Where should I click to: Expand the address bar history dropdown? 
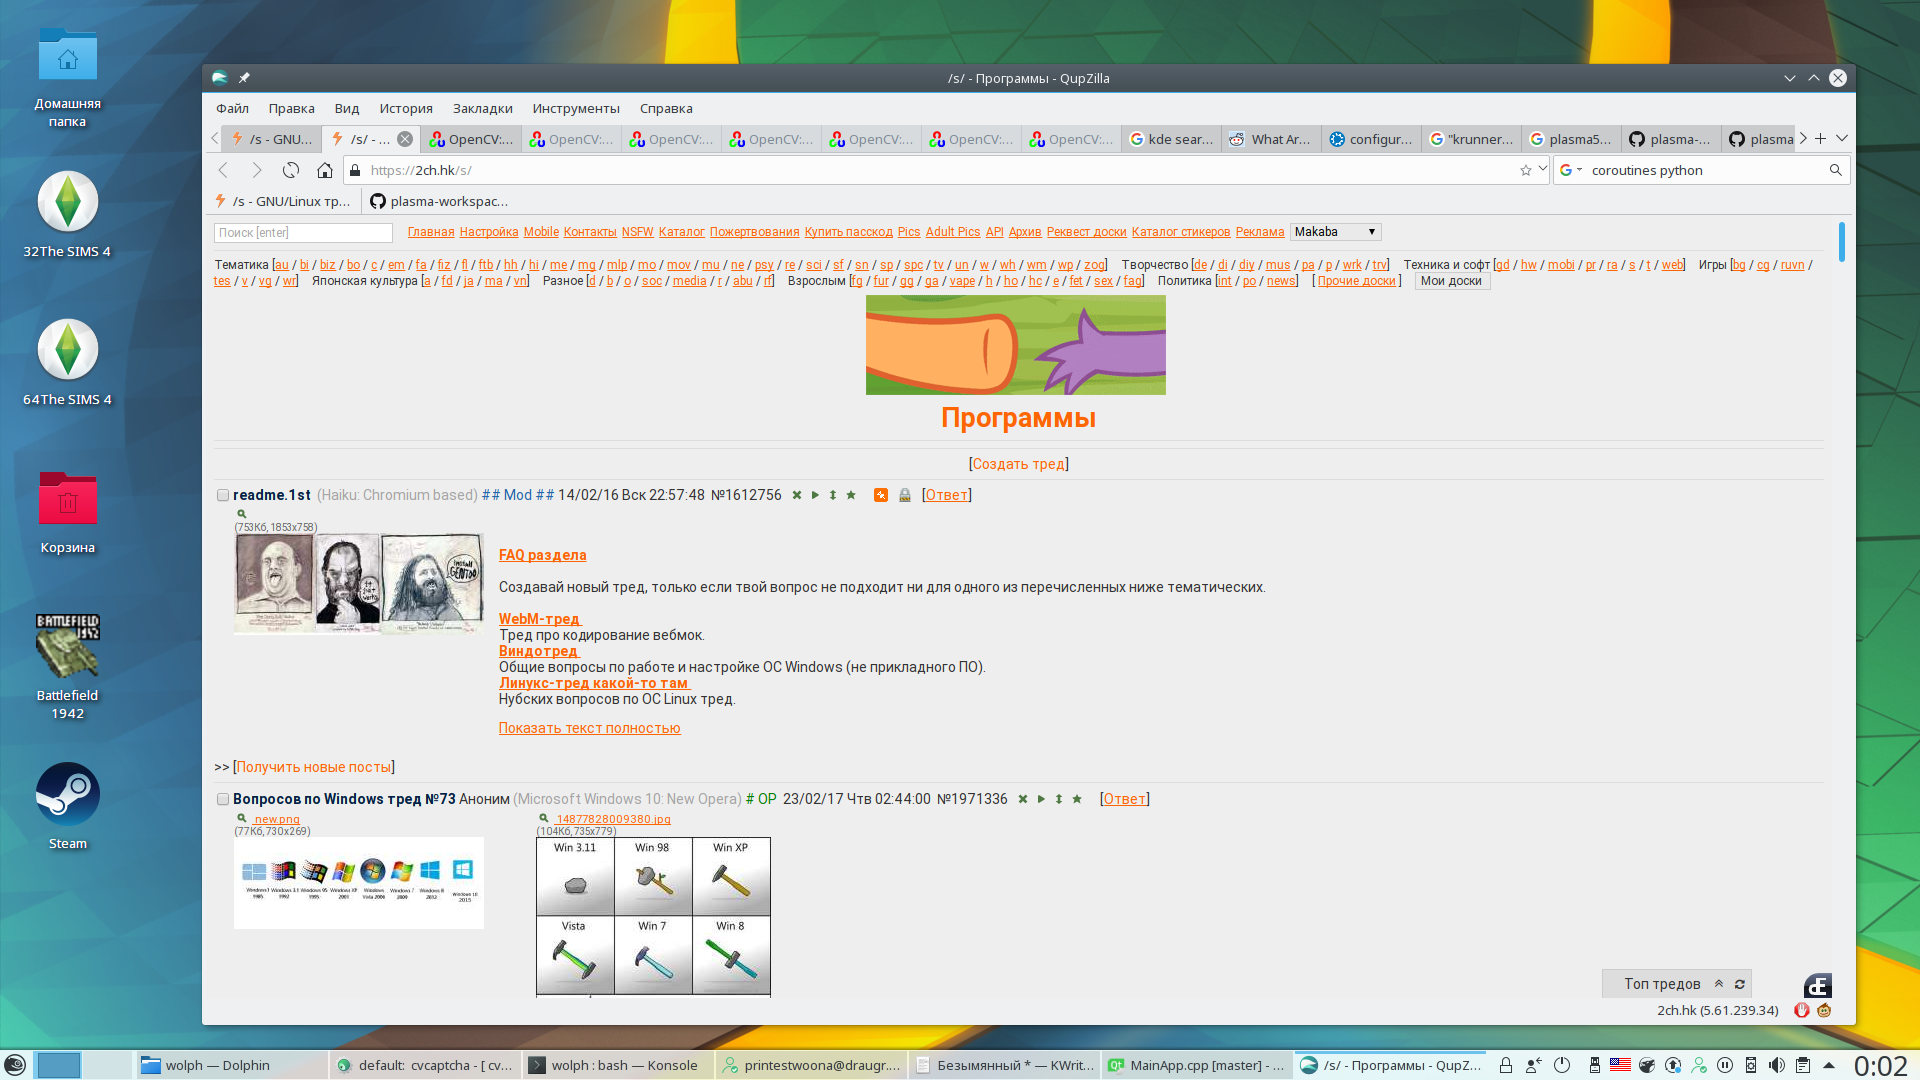1543,170
